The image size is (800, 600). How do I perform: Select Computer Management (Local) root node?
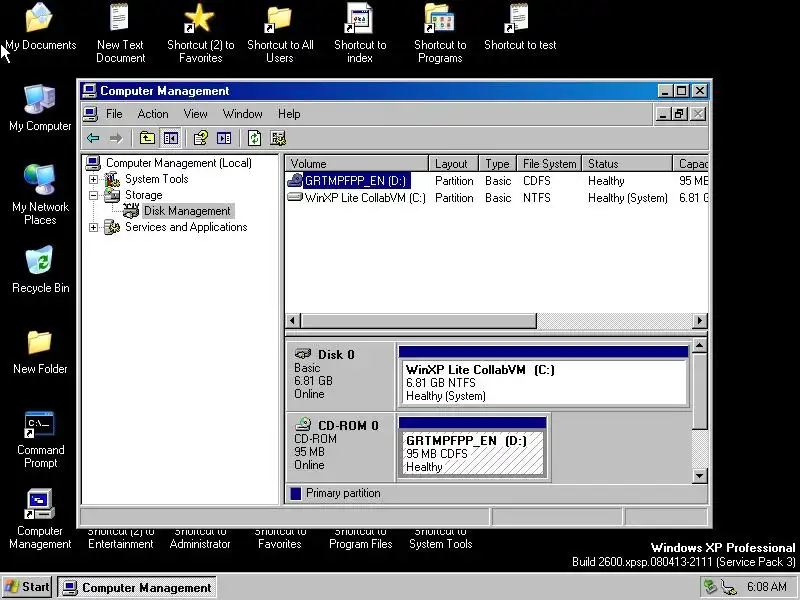point(179,163)
